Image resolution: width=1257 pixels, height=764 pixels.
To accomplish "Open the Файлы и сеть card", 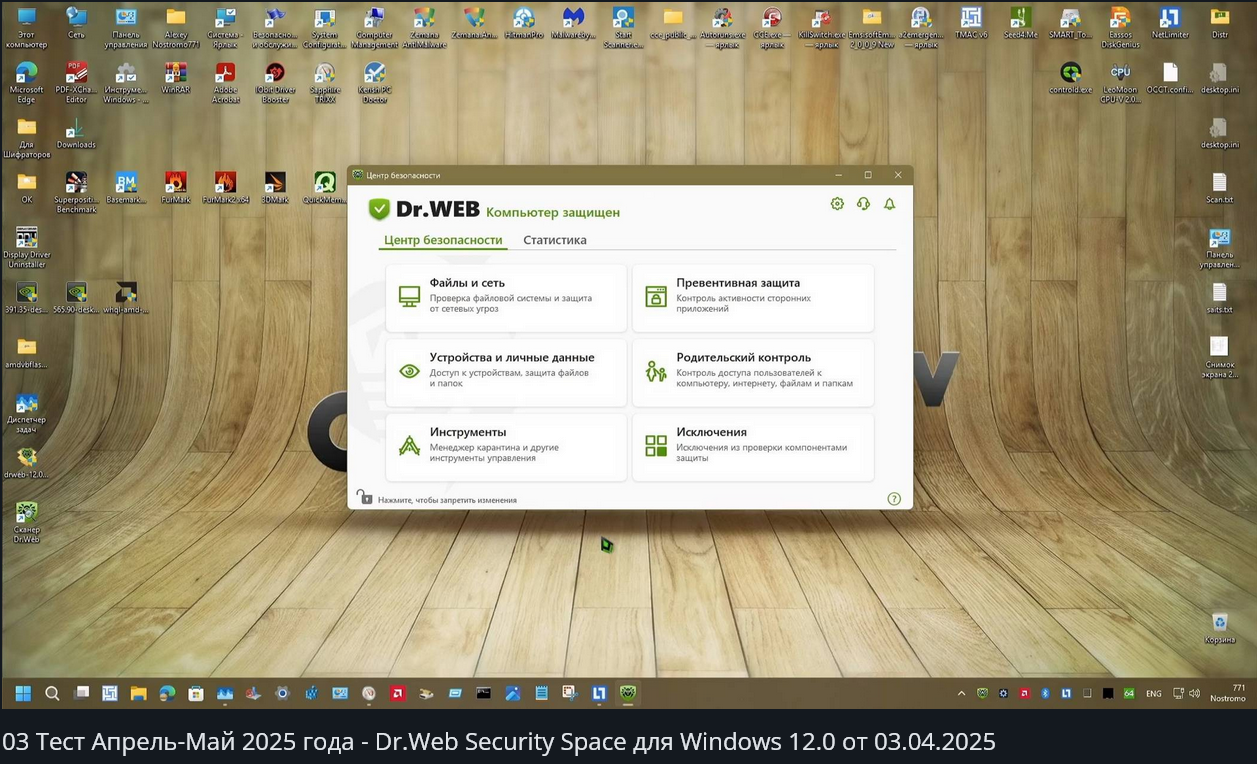I will tap(506, 298).
